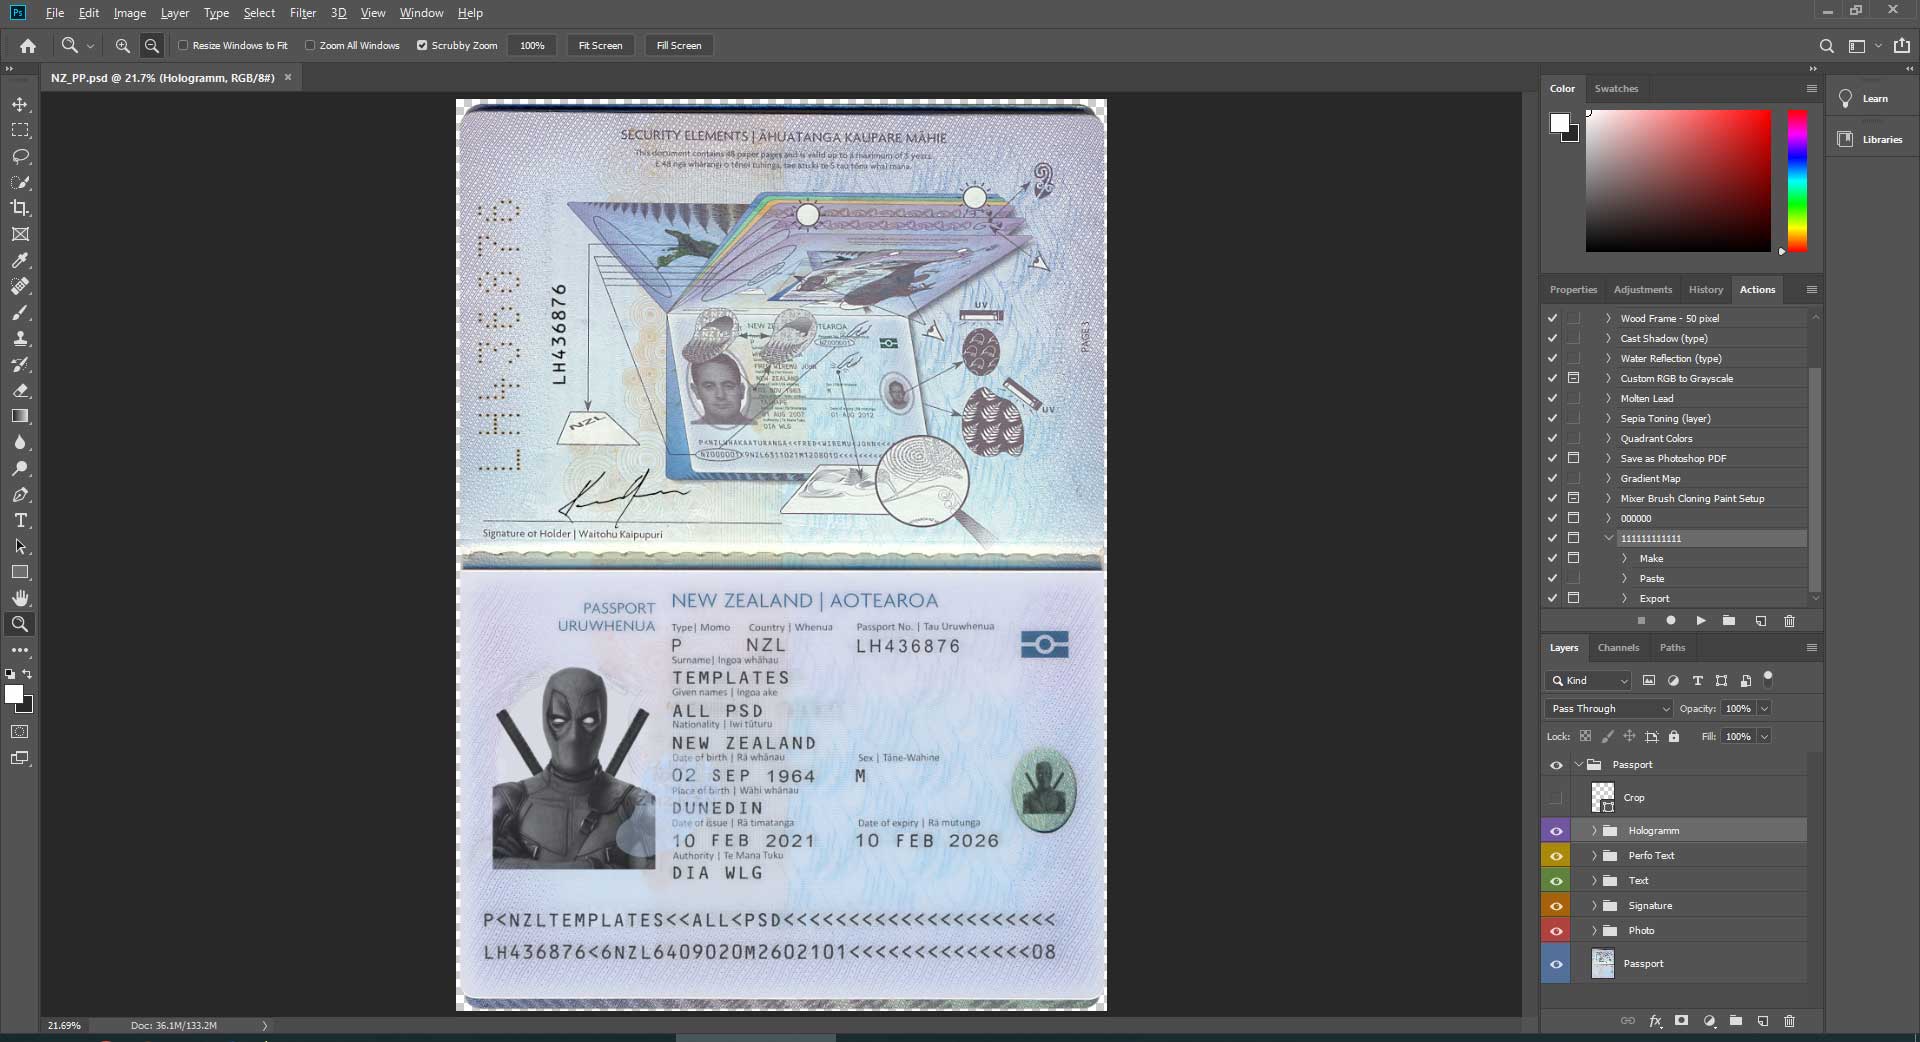1920x1042 pixels.
Task: Choose the Eraser tool
Action: coord(20,390)
